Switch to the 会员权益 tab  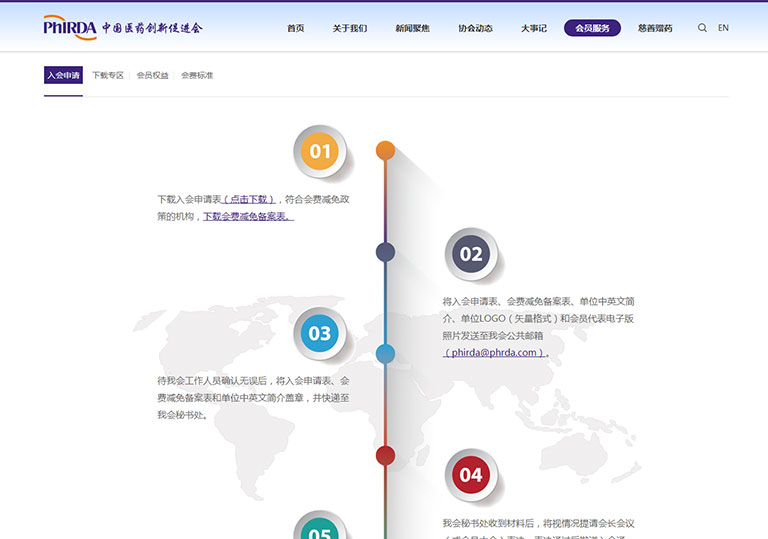pyautogui.click(x=152, y=75)
